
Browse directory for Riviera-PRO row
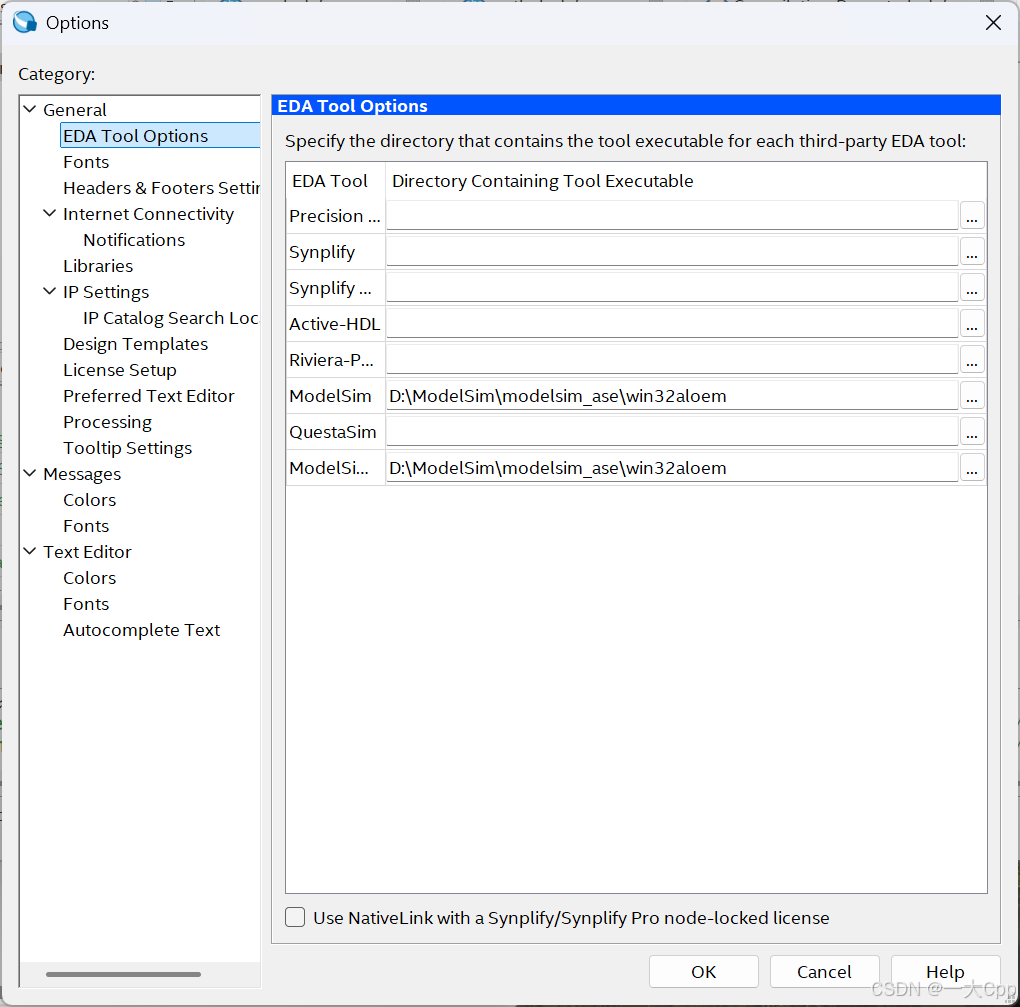(x=972, y=360)
